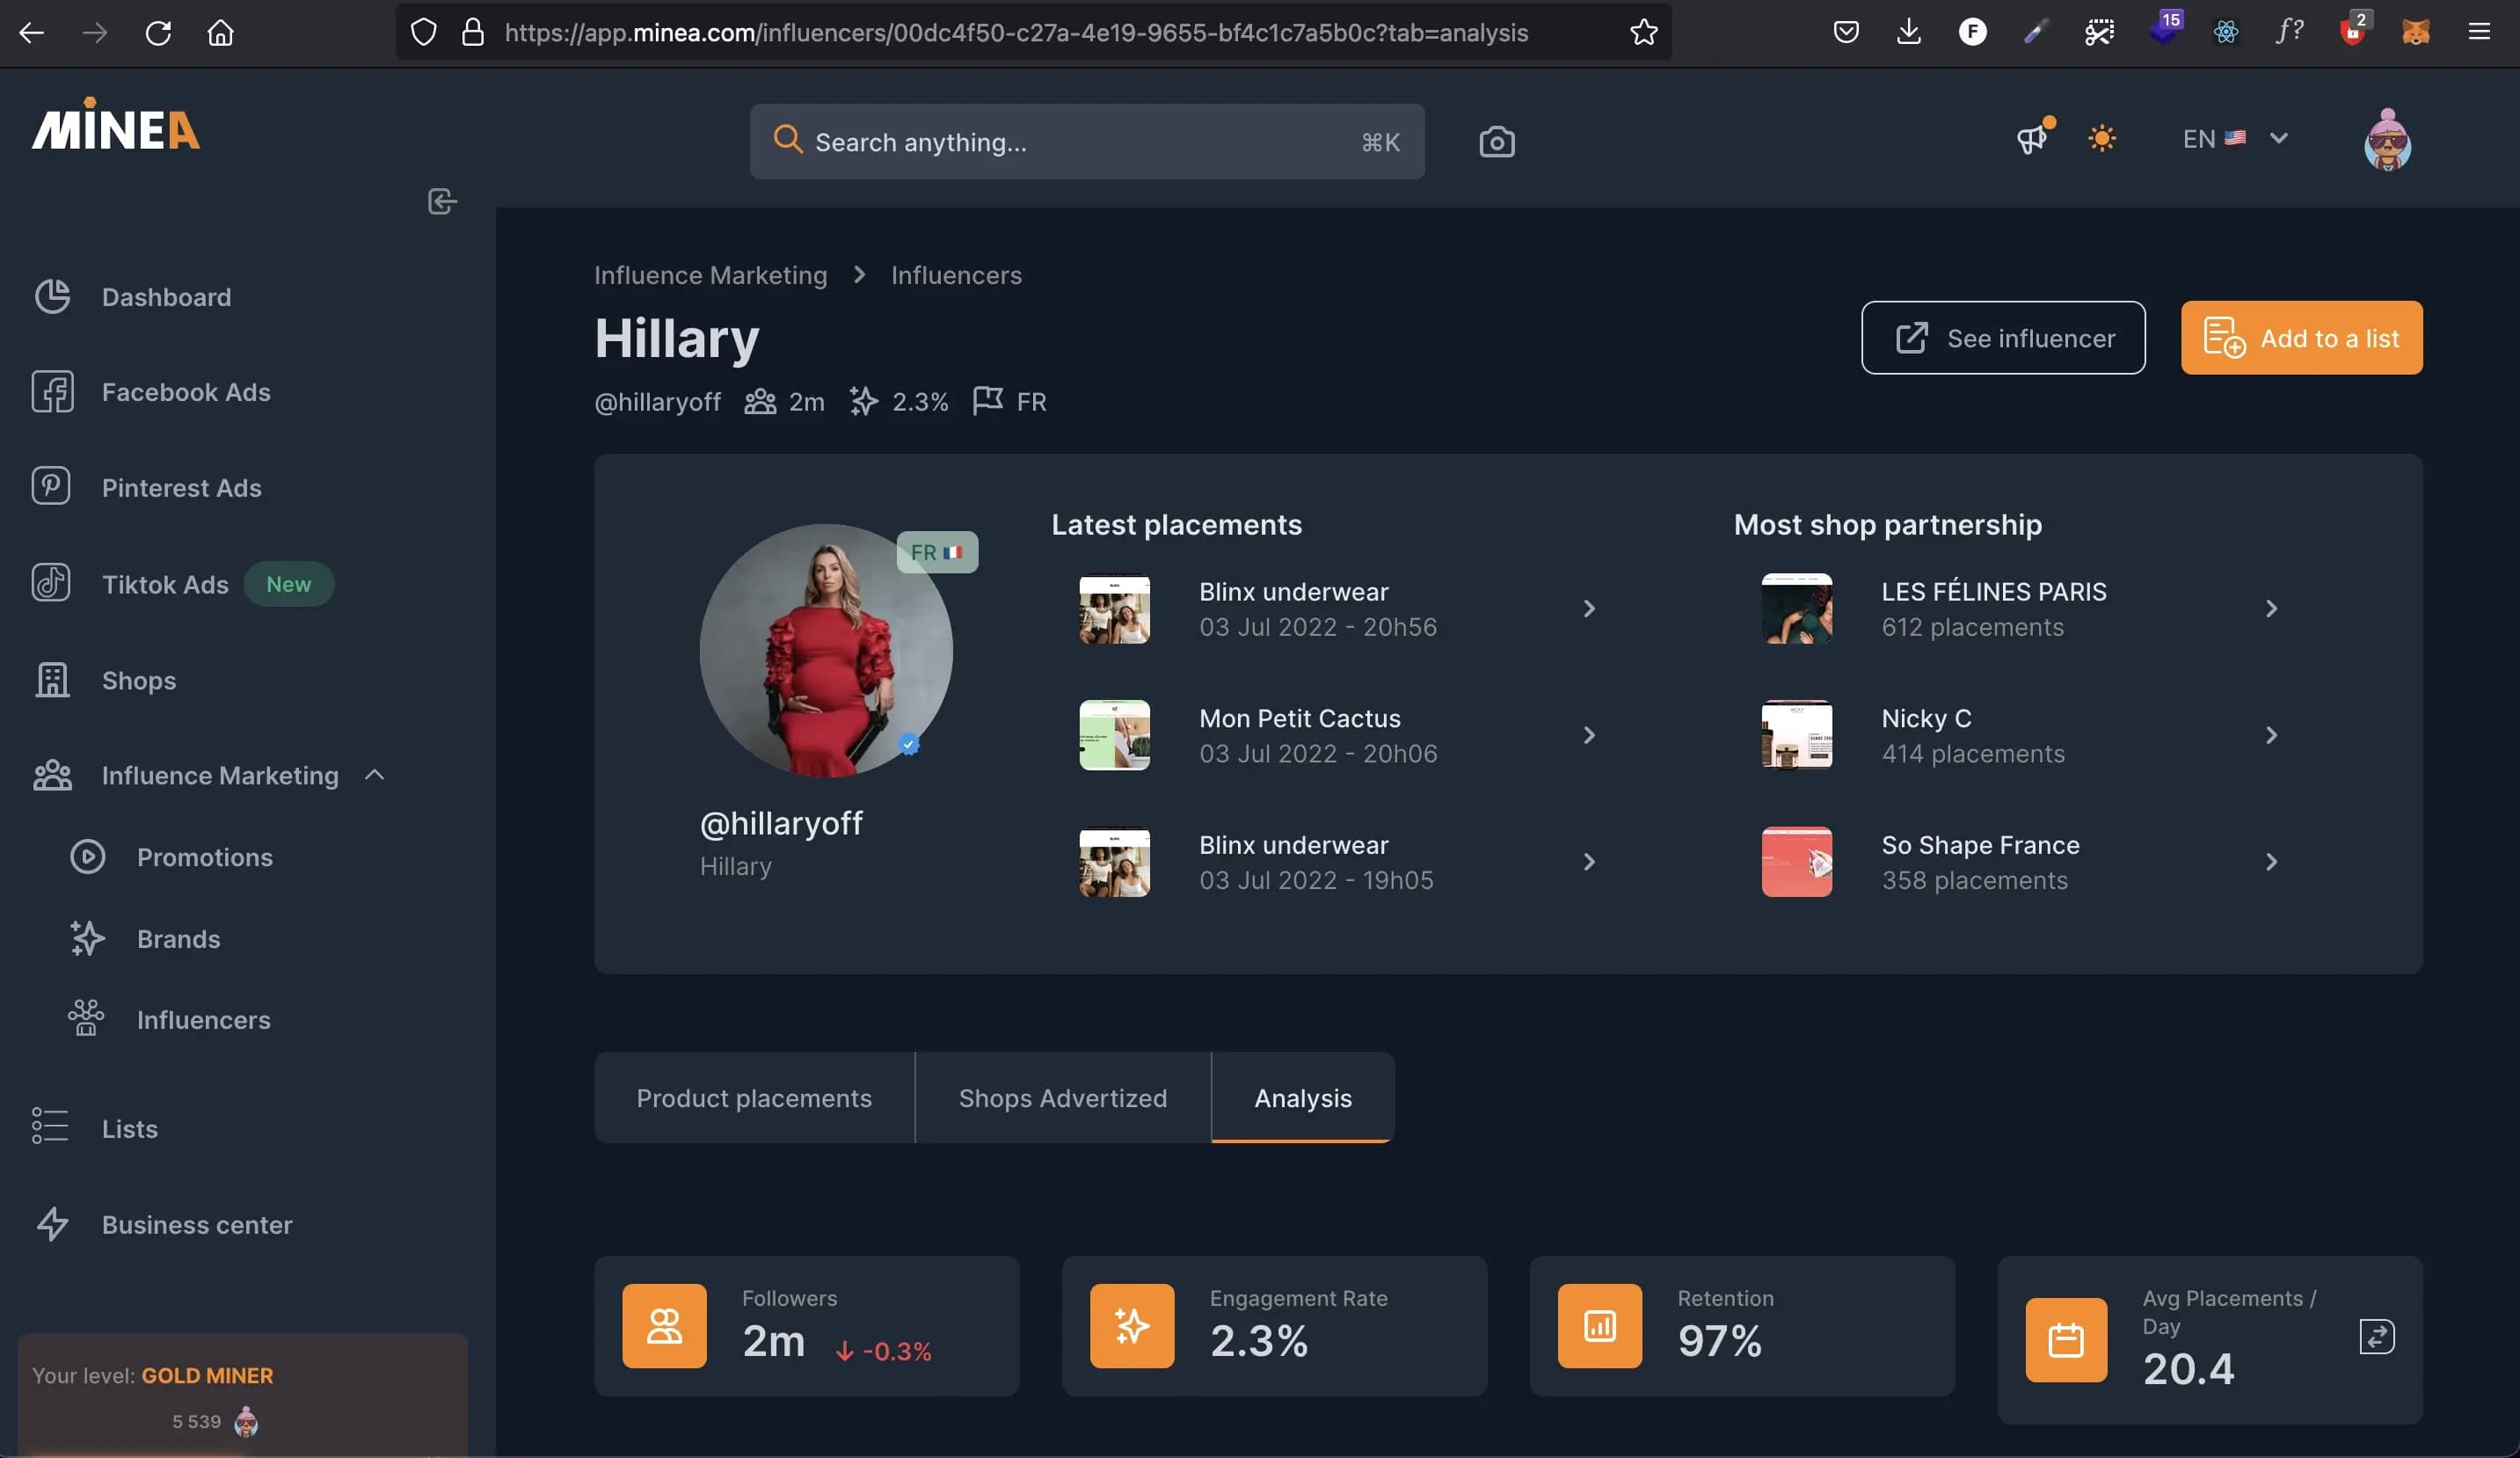Navigate to Shops
The width and height of the screenshot is (2520, 1458).
click(138, 680)
